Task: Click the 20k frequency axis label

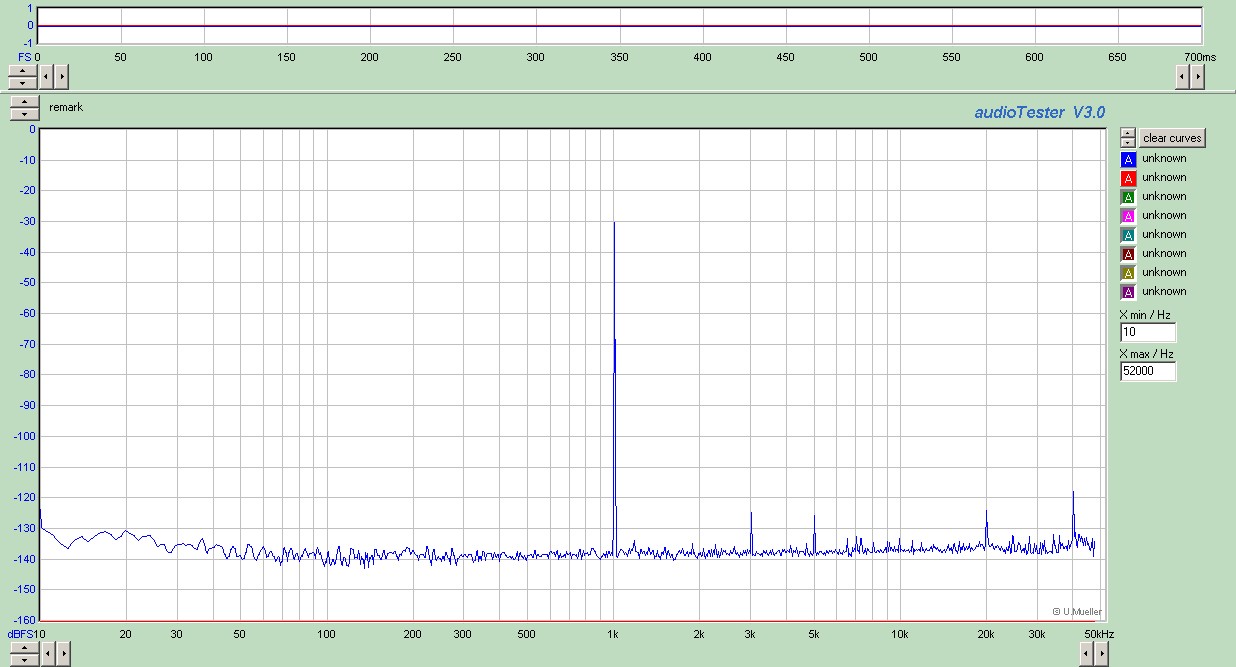Action: [986, 634]
